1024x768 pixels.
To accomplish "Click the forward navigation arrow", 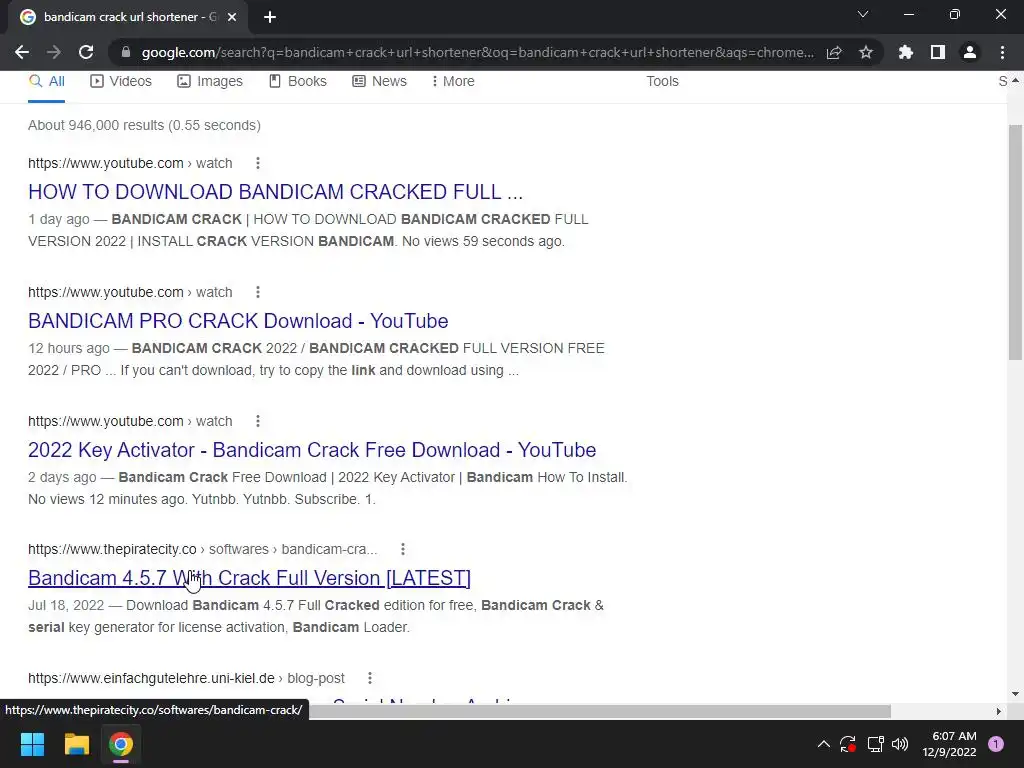I will [x=54, y=52].
